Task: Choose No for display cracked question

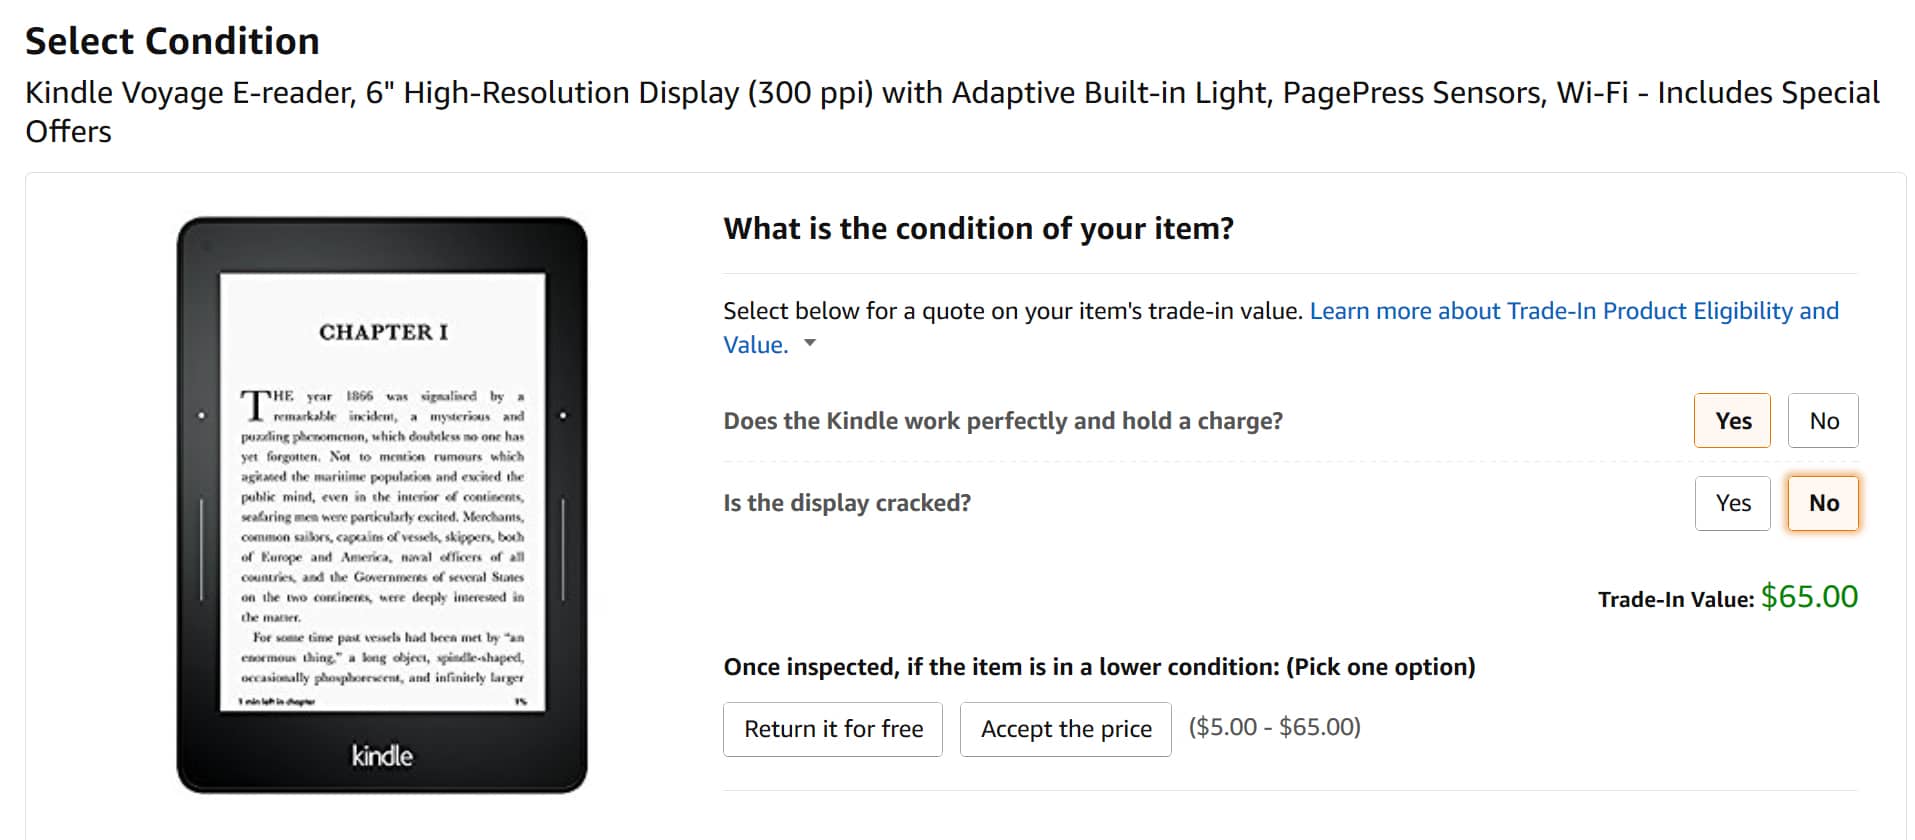Action: click(x=1823, y=503)
